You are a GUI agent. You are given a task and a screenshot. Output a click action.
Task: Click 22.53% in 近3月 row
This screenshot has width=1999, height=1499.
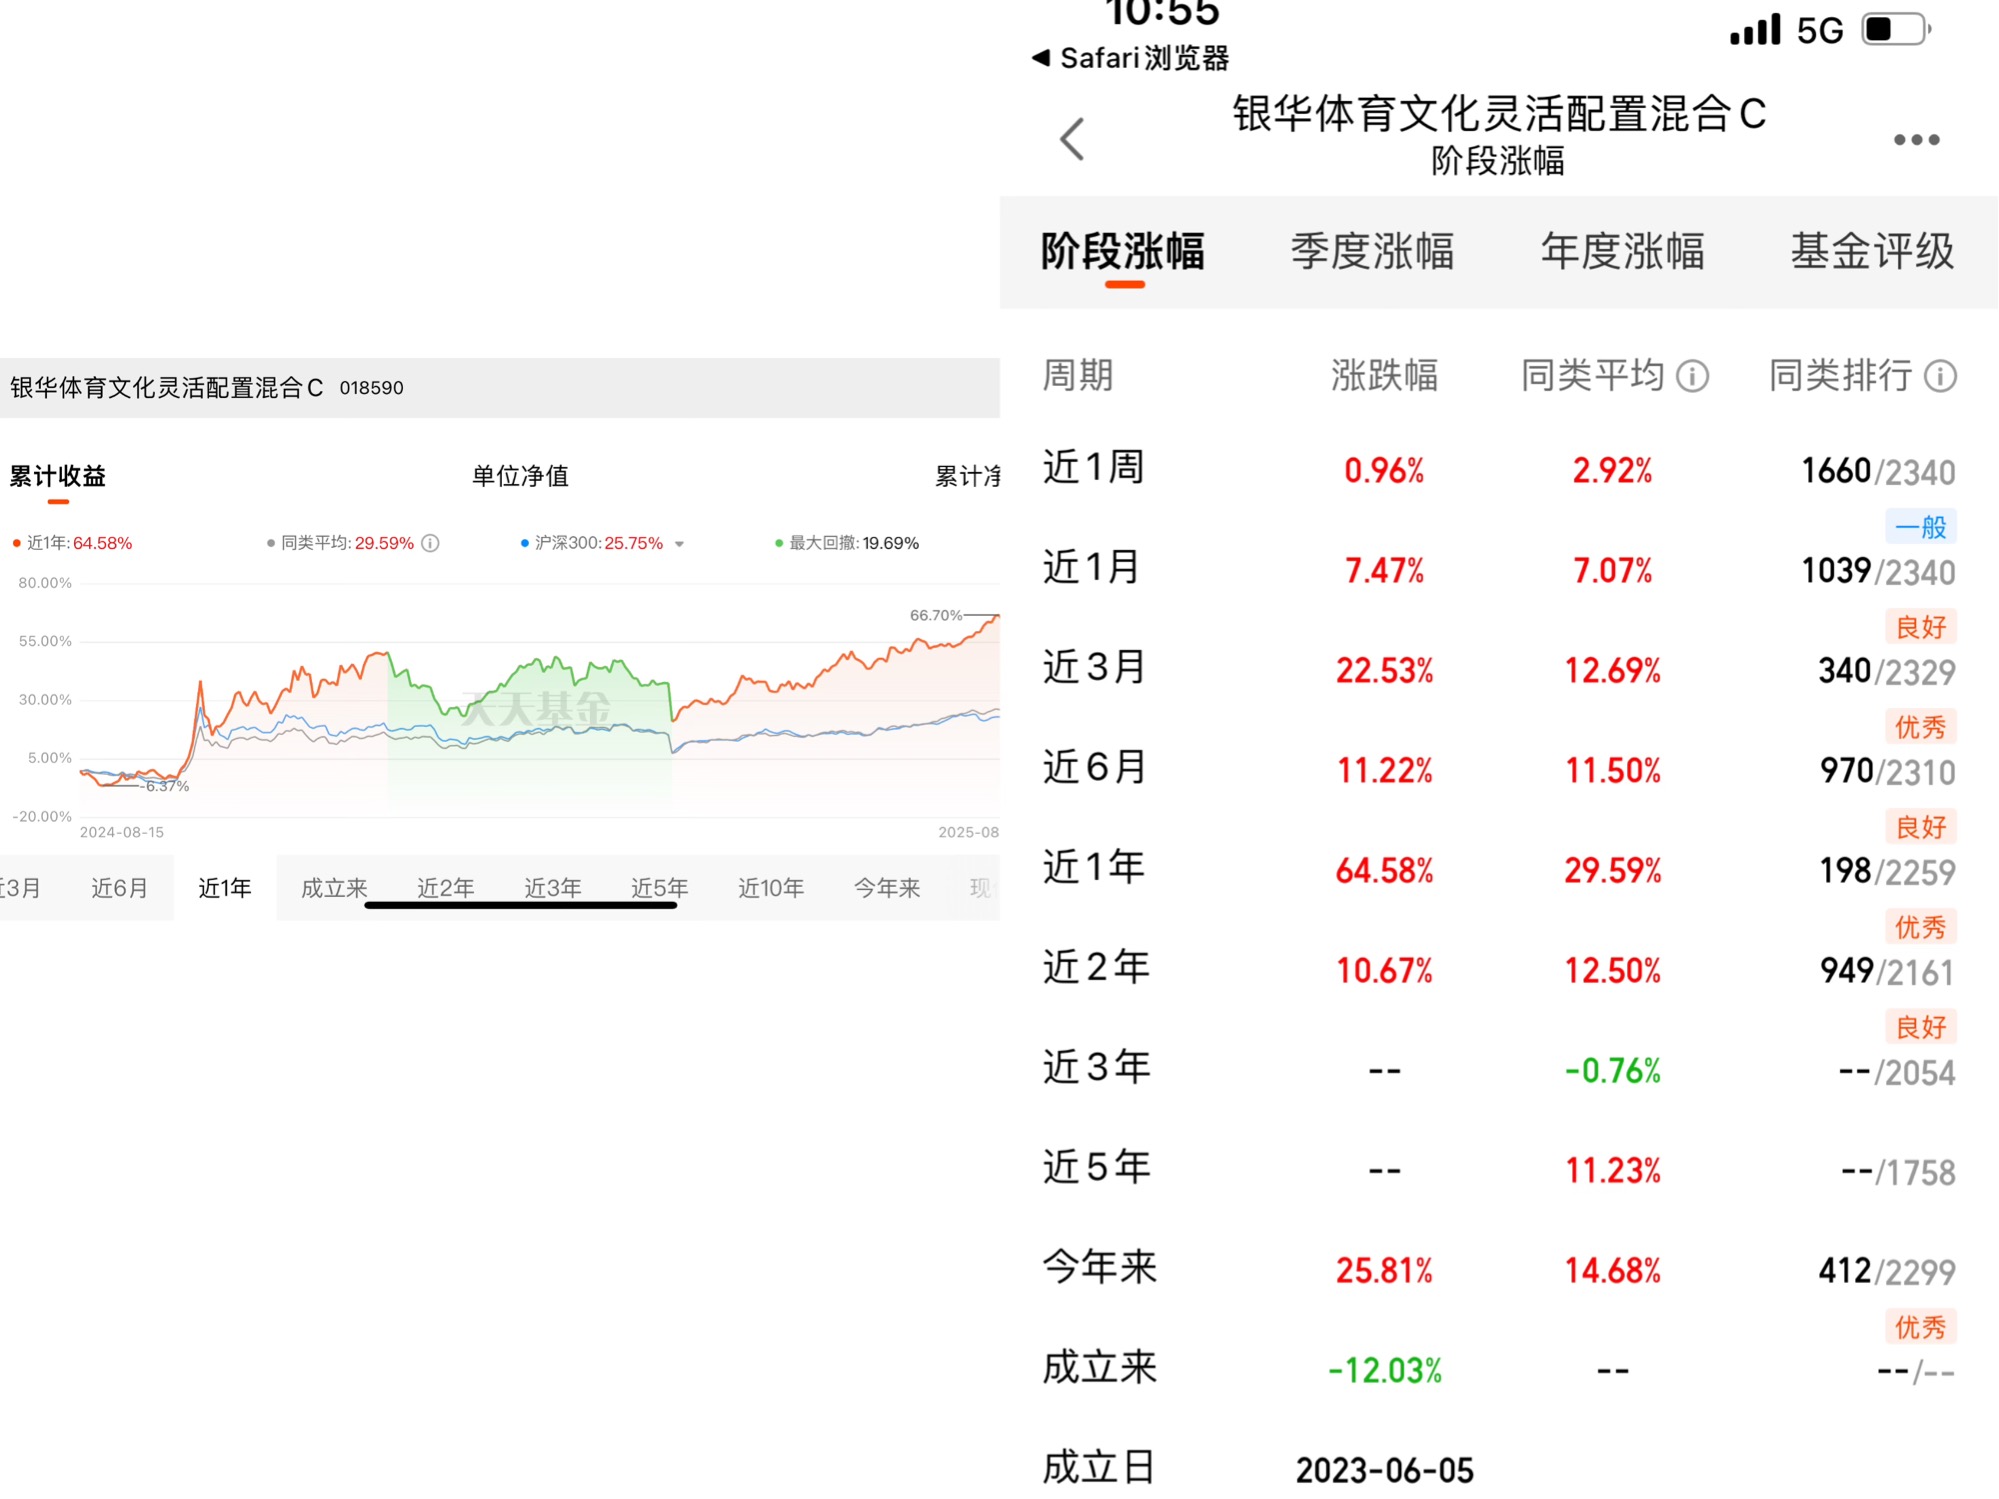[1385, 670]
